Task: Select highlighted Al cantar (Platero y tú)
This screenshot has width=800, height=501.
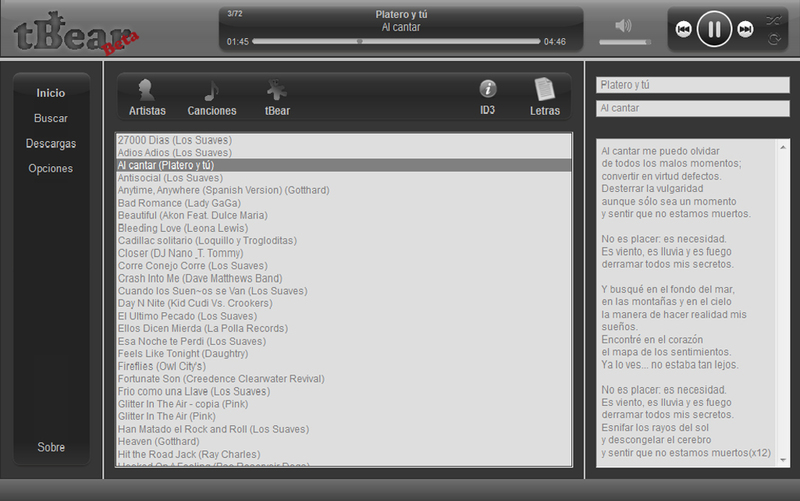Action: point(344,165)
